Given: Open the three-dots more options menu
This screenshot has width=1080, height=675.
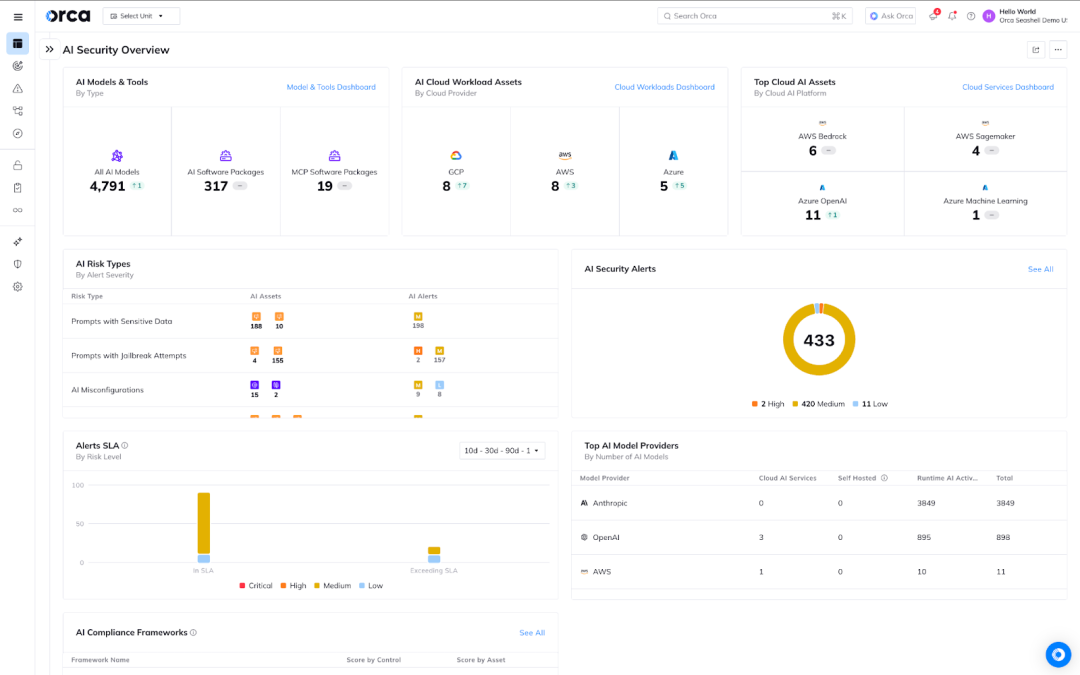Looking at the screenshot, I should [1058, 49].
